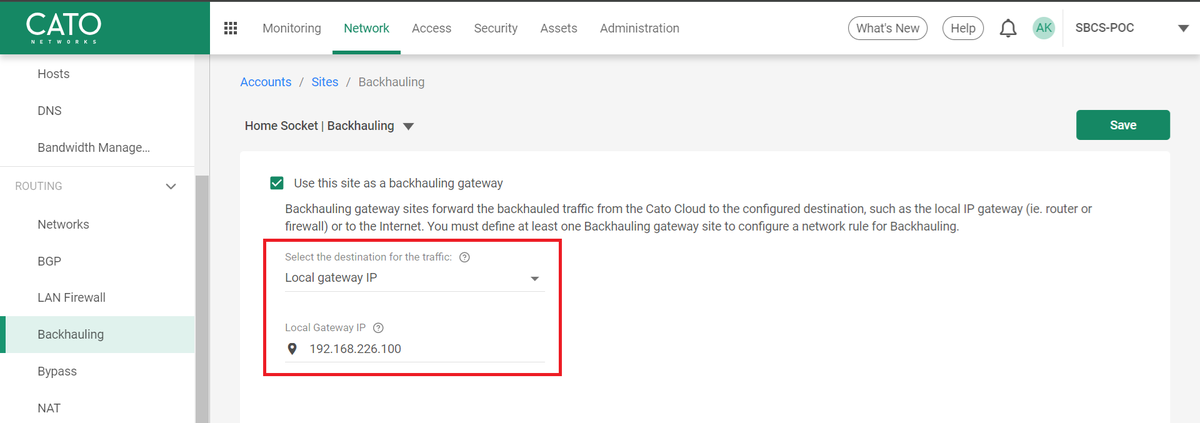Click the What's New button

(x=887, y=28)
